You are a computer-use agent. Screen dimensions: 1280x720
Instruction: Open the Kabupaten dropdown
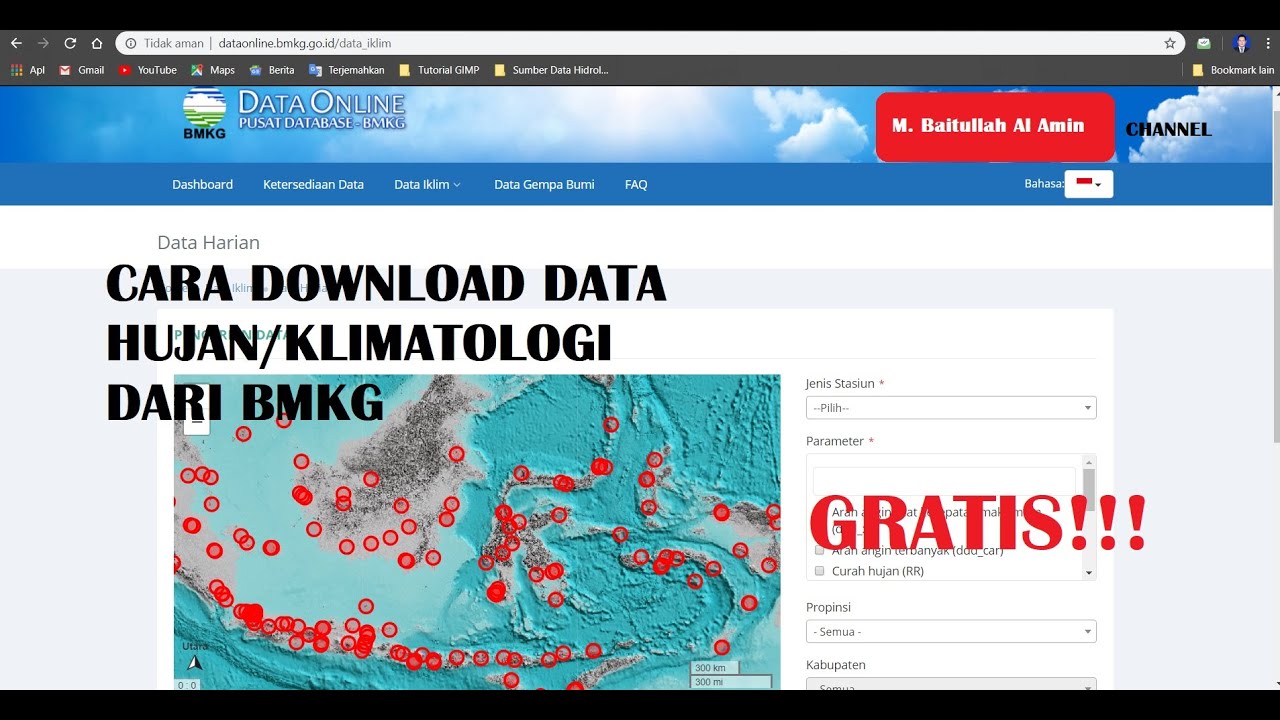pos(951,685)
